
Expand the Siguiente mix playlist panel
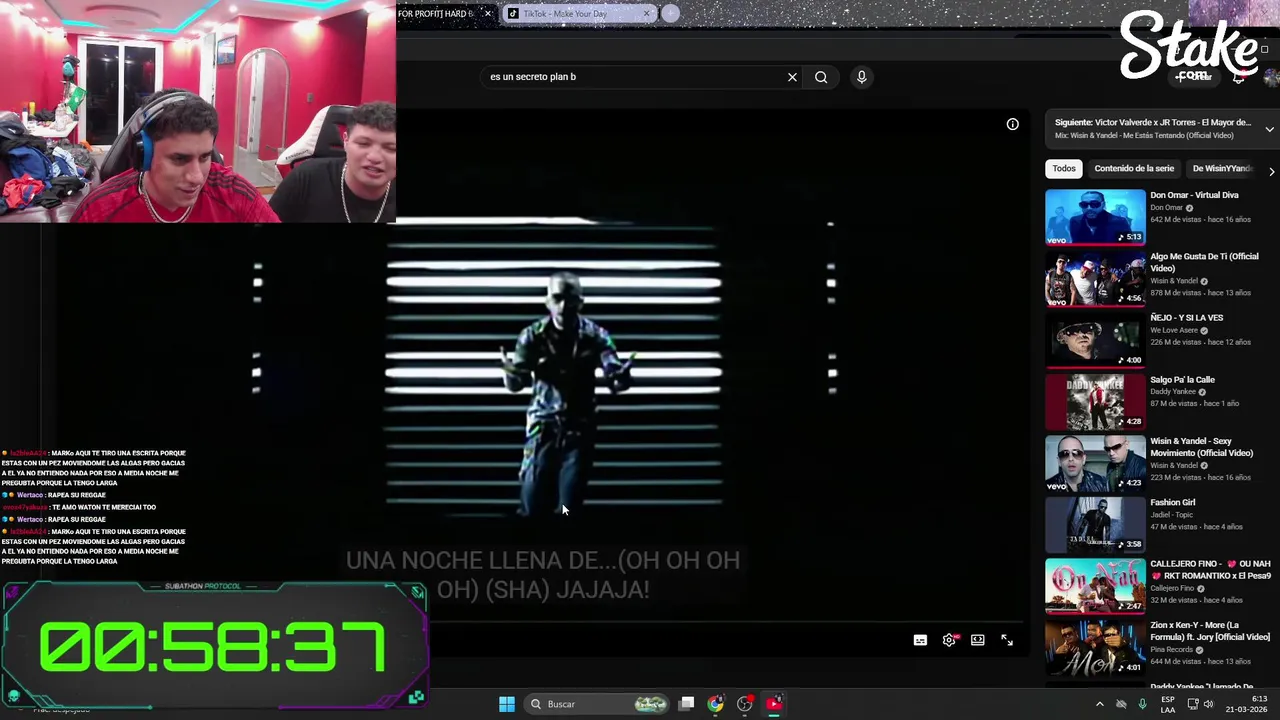tap(1269, 128)
